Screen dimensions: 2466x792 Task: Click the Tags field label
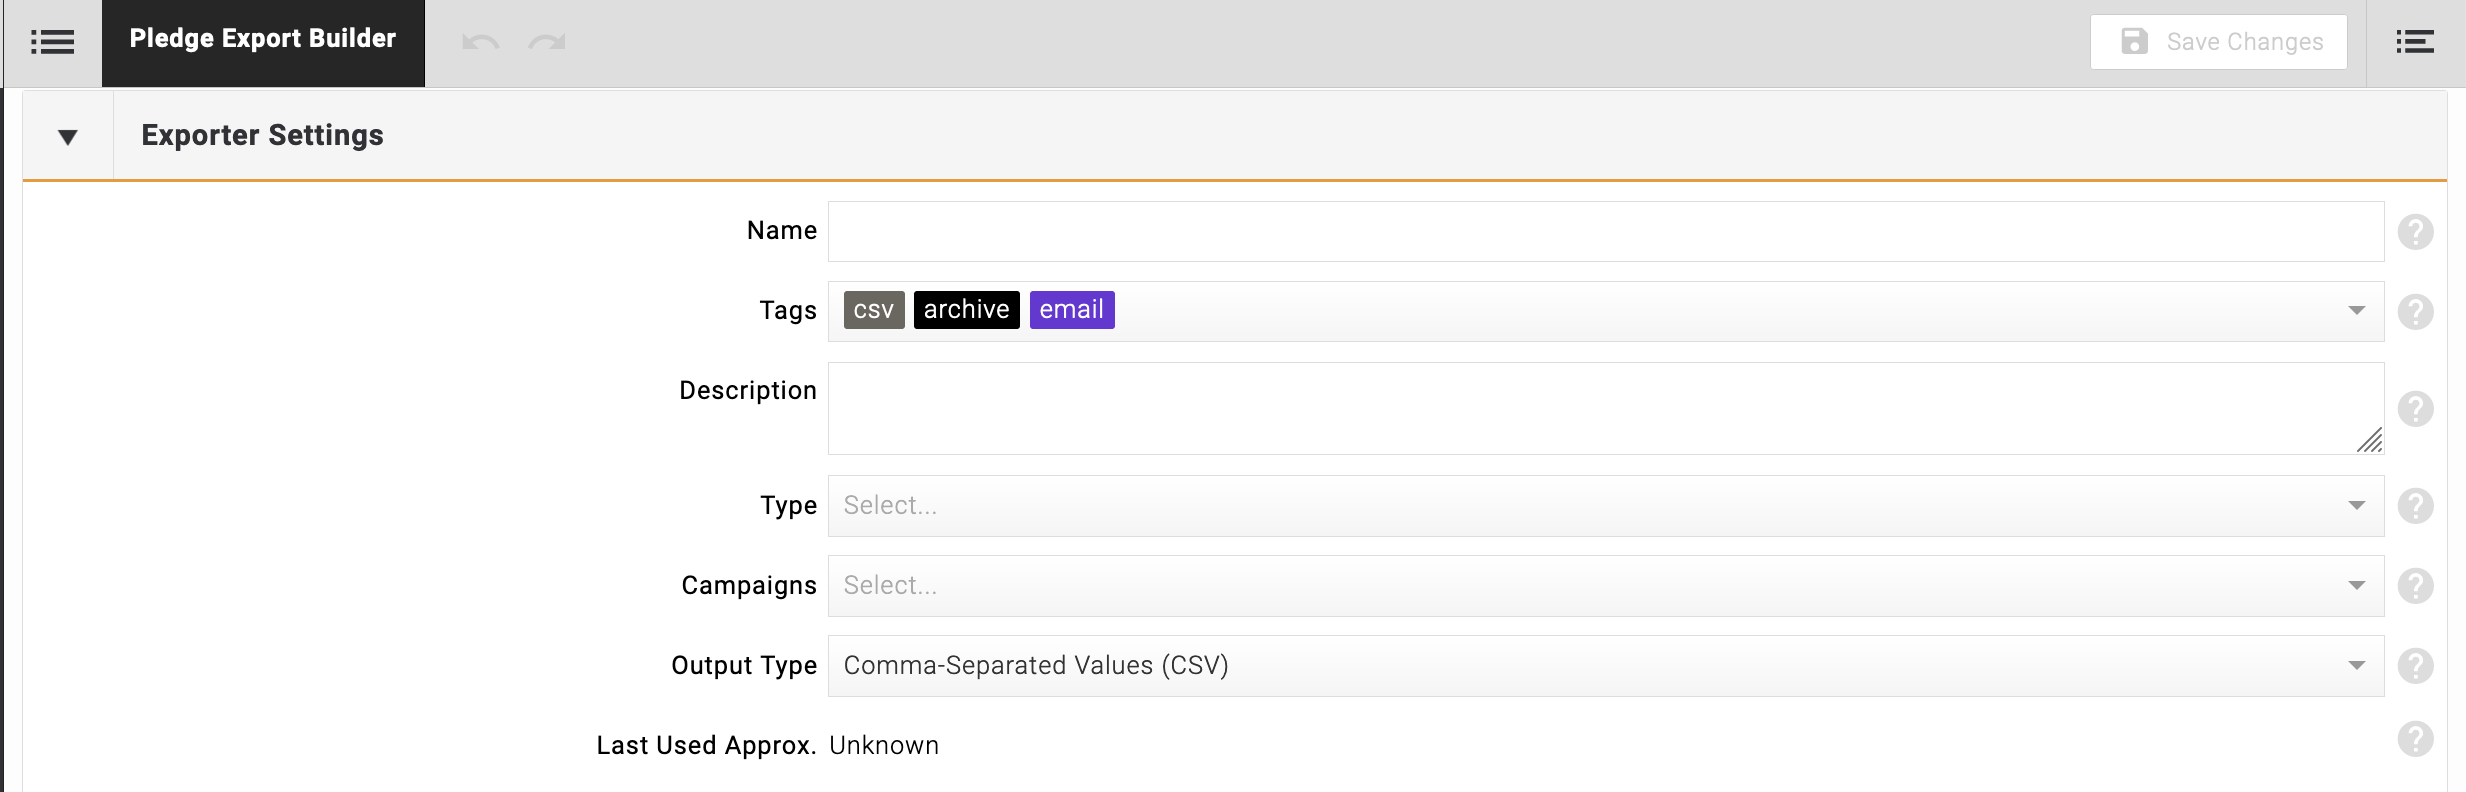(788, 311)
